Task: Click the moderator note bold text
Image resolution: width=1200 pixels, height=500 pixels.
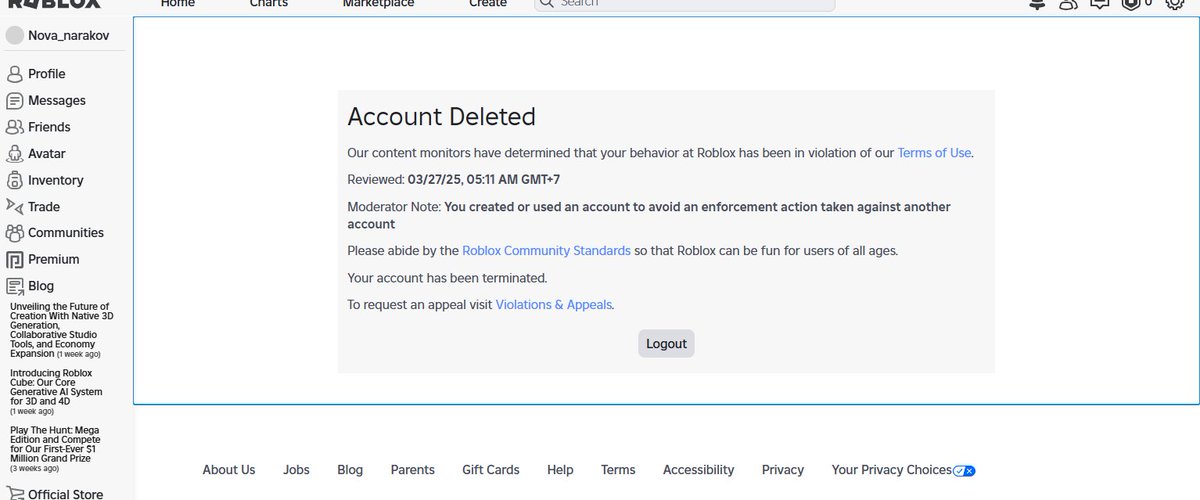Action: (x=649, y=215)
